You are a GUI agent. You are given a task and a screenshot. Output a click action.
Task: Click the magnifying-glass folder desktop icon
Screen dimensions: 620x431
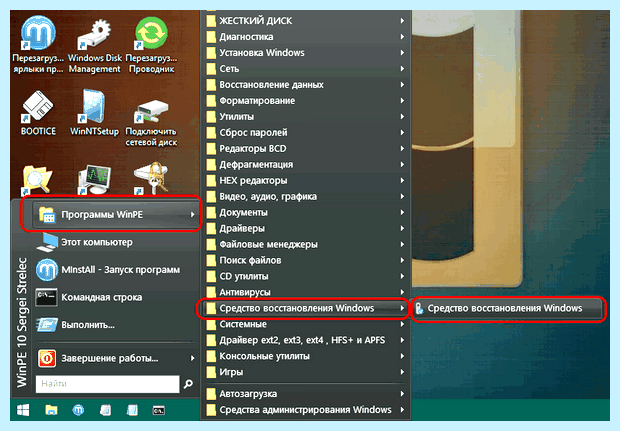pyautogui.click(x=37, y=180)
